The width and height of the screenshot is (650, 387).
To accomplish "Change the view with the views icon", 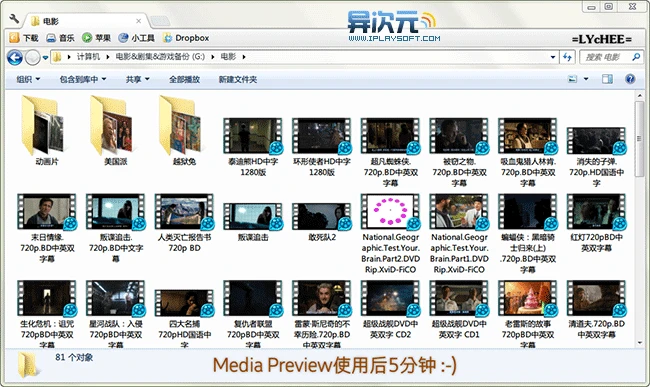I will click(572, 79).
